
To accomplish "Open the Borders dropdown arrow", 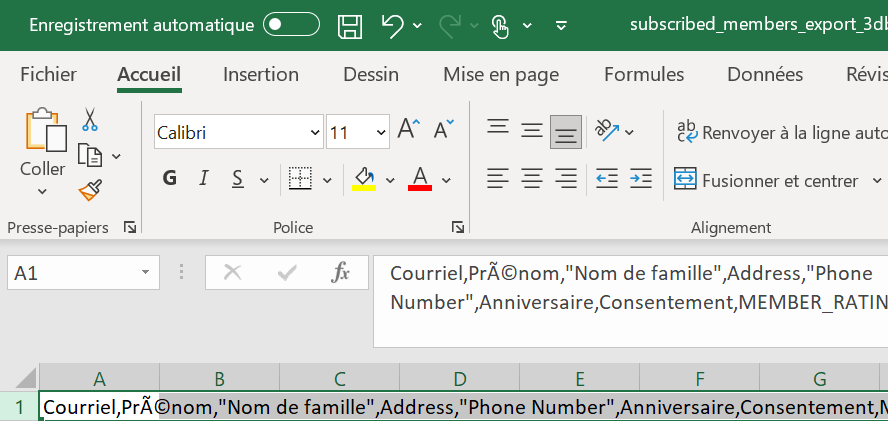I will 327,180.
